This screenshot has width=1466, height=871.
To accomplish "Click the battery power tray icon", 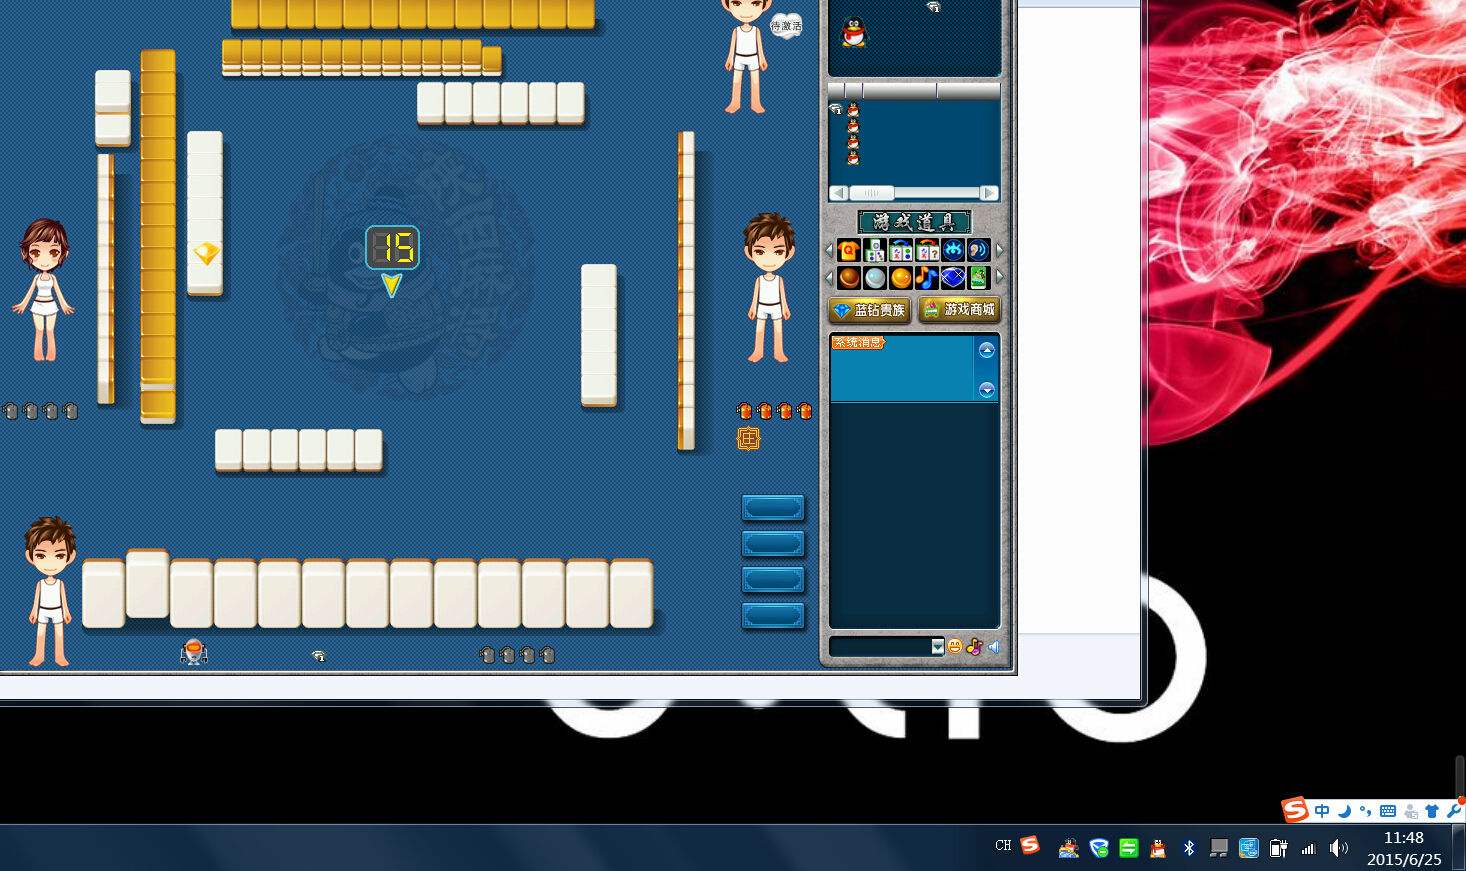I will point(1278,848).
